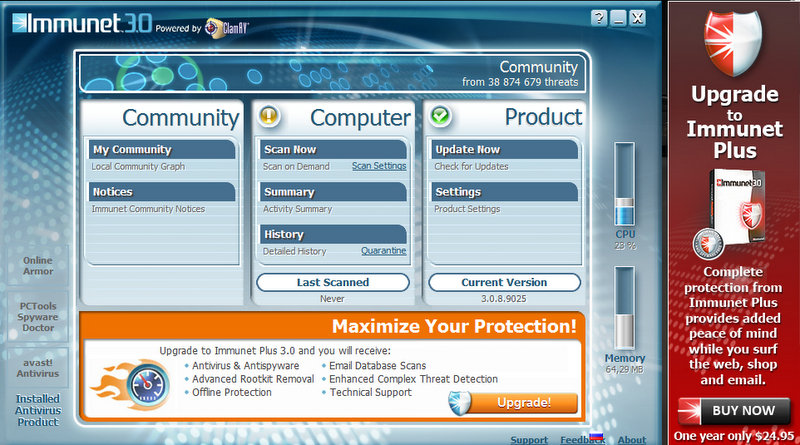Viewport: 800px width, 445px height.
Task: Click BUY NOW in the ad
Action: click(x=734, y=411)
